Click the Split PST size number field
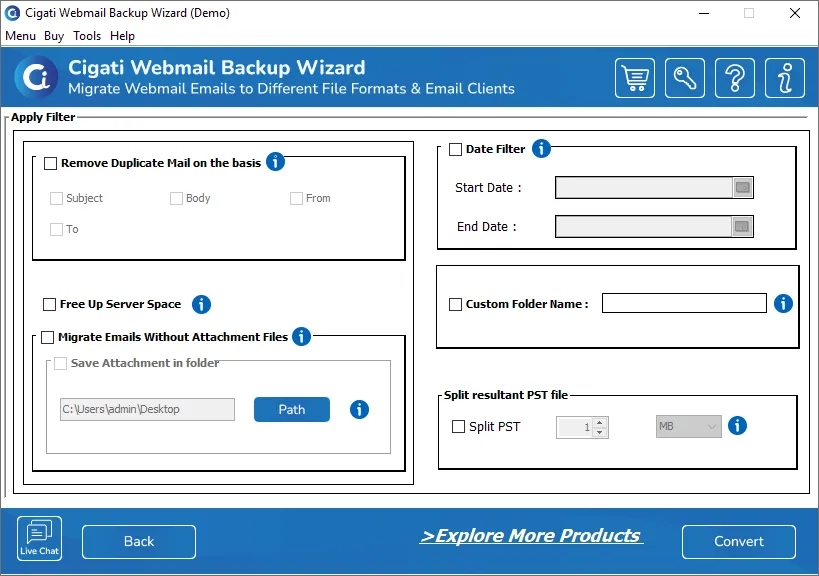 click(575, 427)
